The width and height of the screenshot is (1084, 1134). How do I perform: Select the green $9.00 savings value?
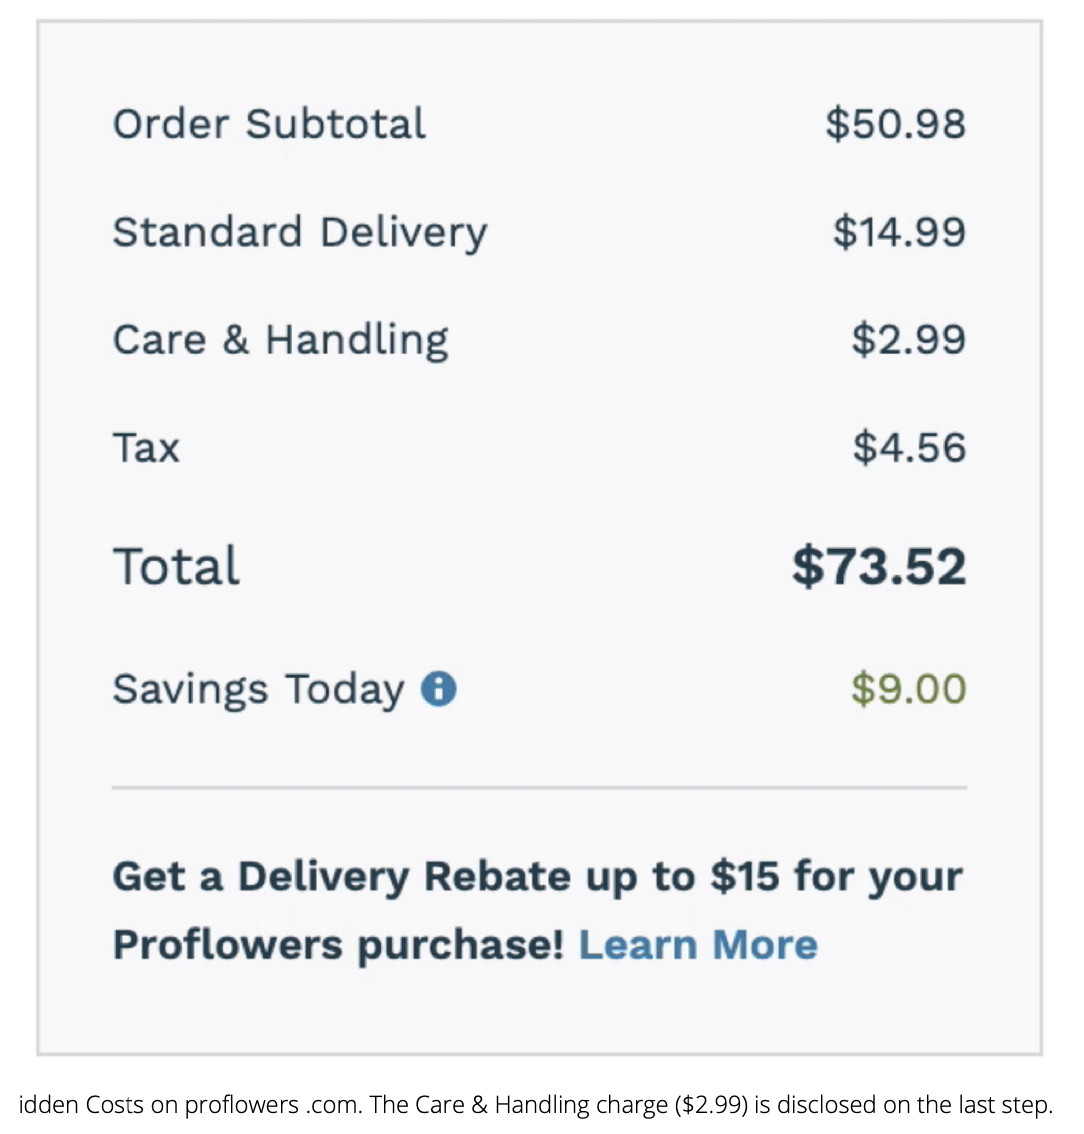coord(909,688)
